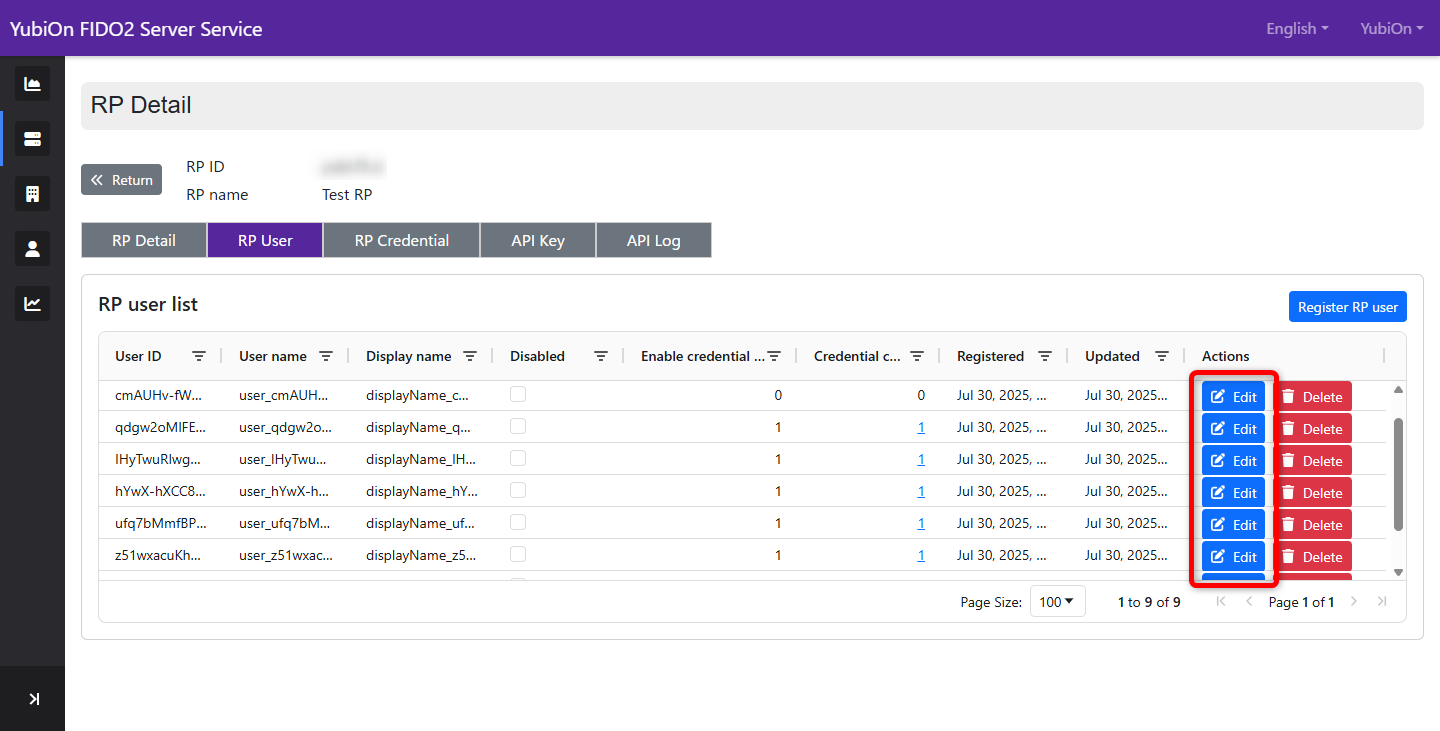This screenshot has width=1440, height=731.
Task: Open the English language dropdown
Action: (1297, 28)
